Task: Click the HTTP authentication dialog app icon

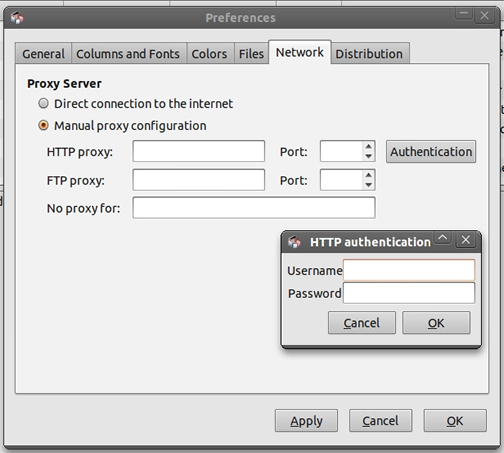Action: coord(294,242)
